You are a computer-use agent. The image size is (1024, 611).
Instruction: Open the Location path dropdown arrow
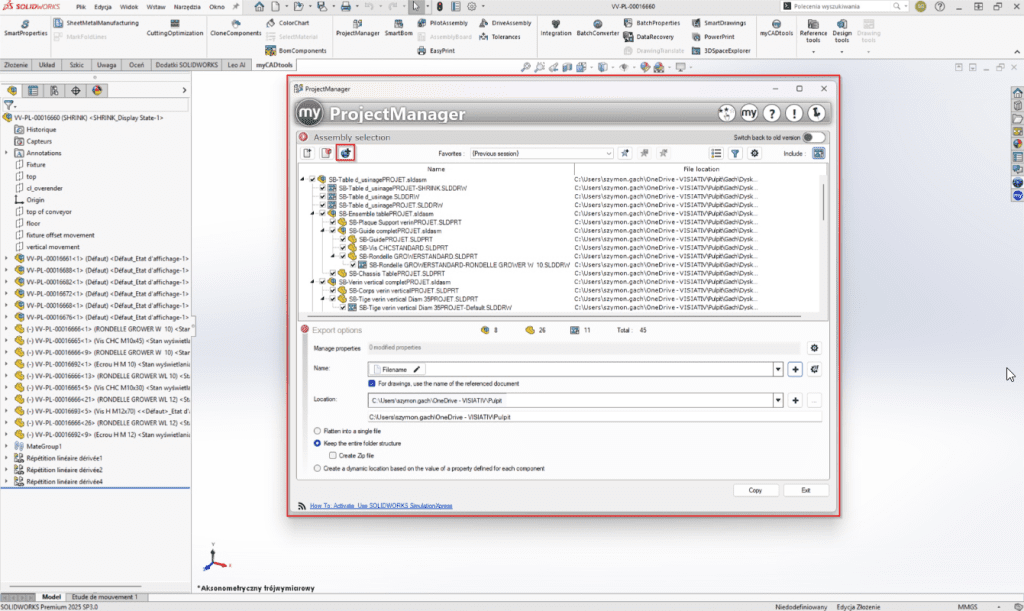click(x=778, y=400)
